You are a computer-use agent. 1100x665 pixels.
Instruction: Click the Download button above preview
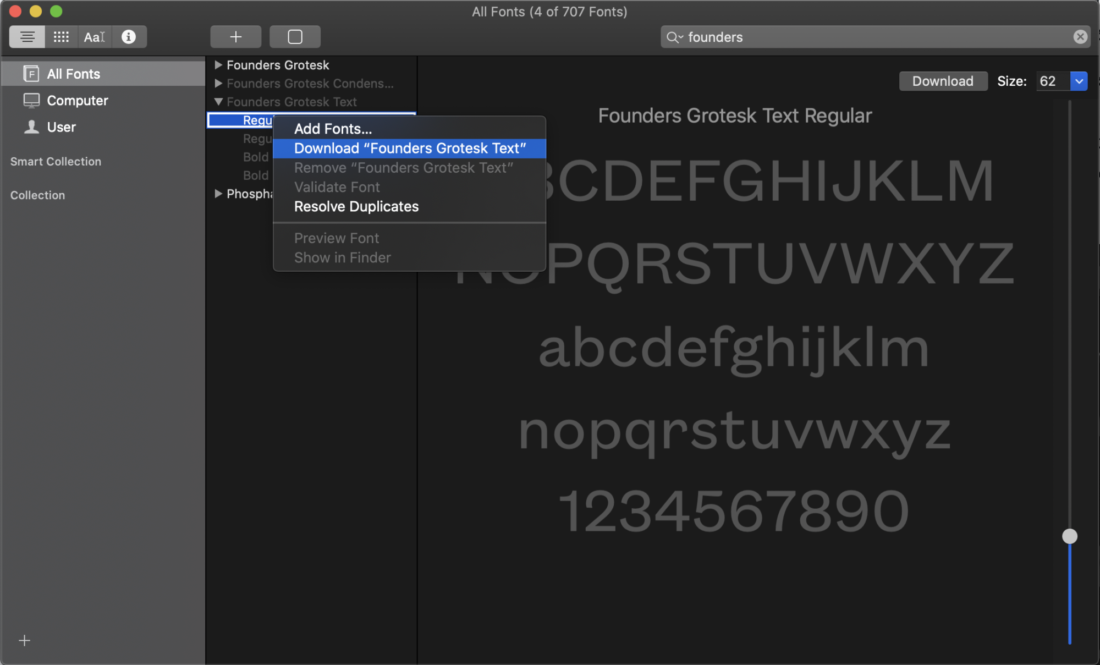(x=943, y=81)
